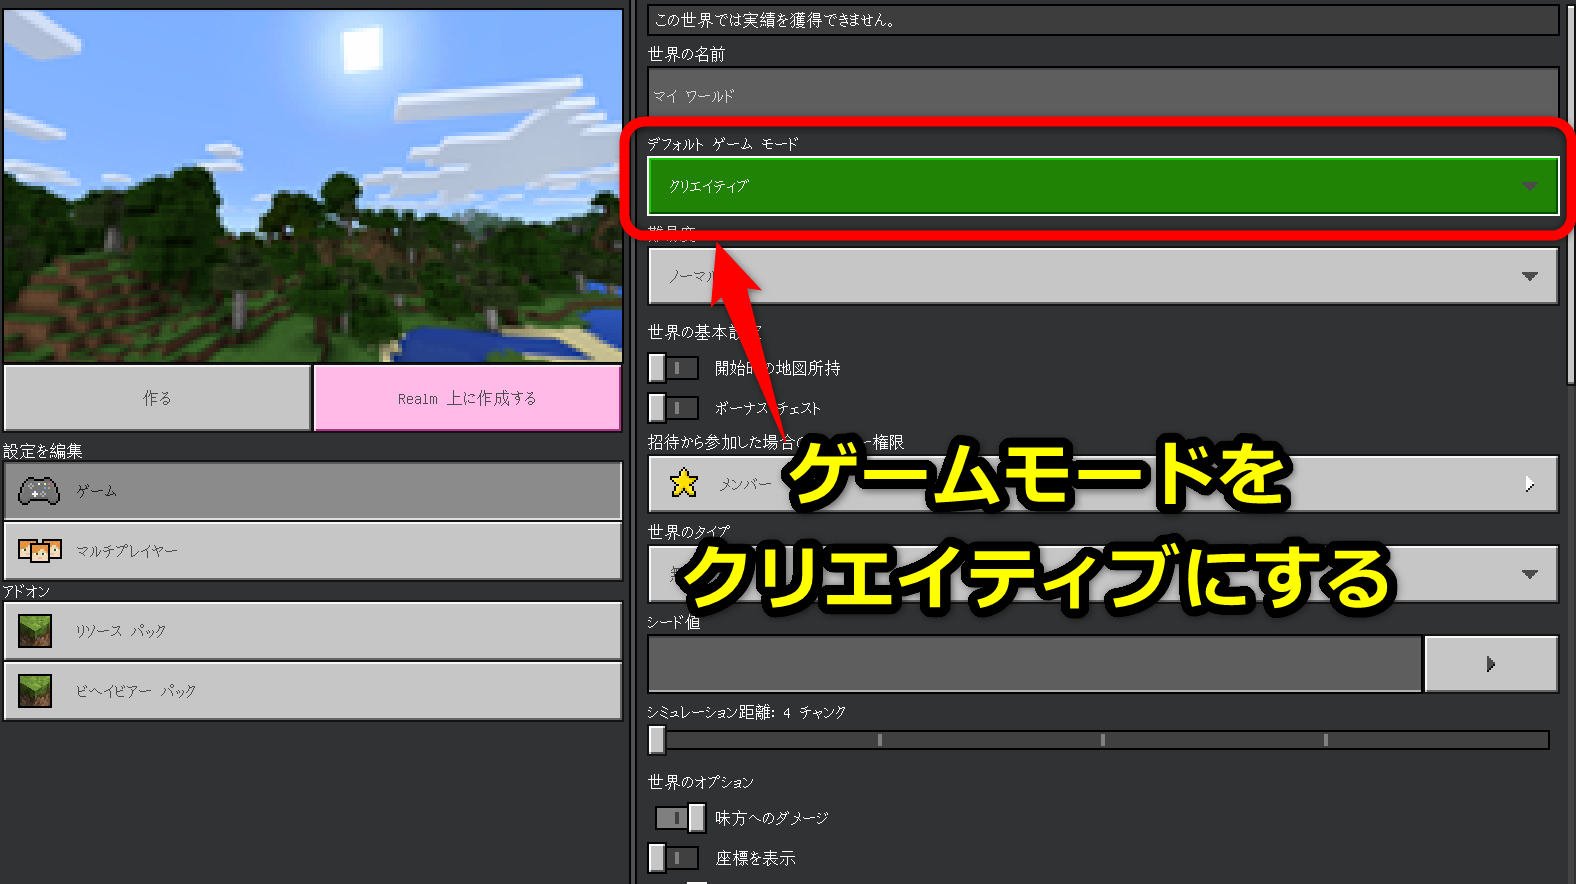Toggle 座標を表示 switch

point(674,858)
